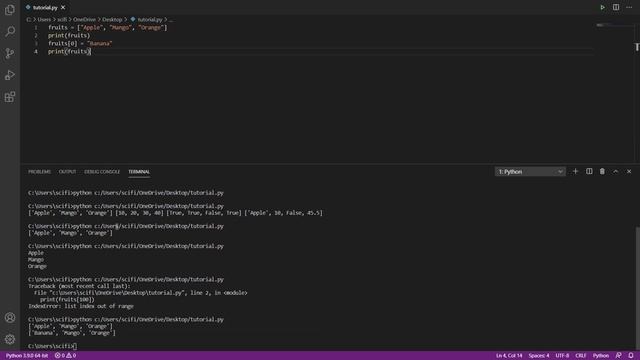Click the CRLF end-of-line indicator
Image resolution: width=640 pixels, height=360 pixels.
(x=580, y=356)
